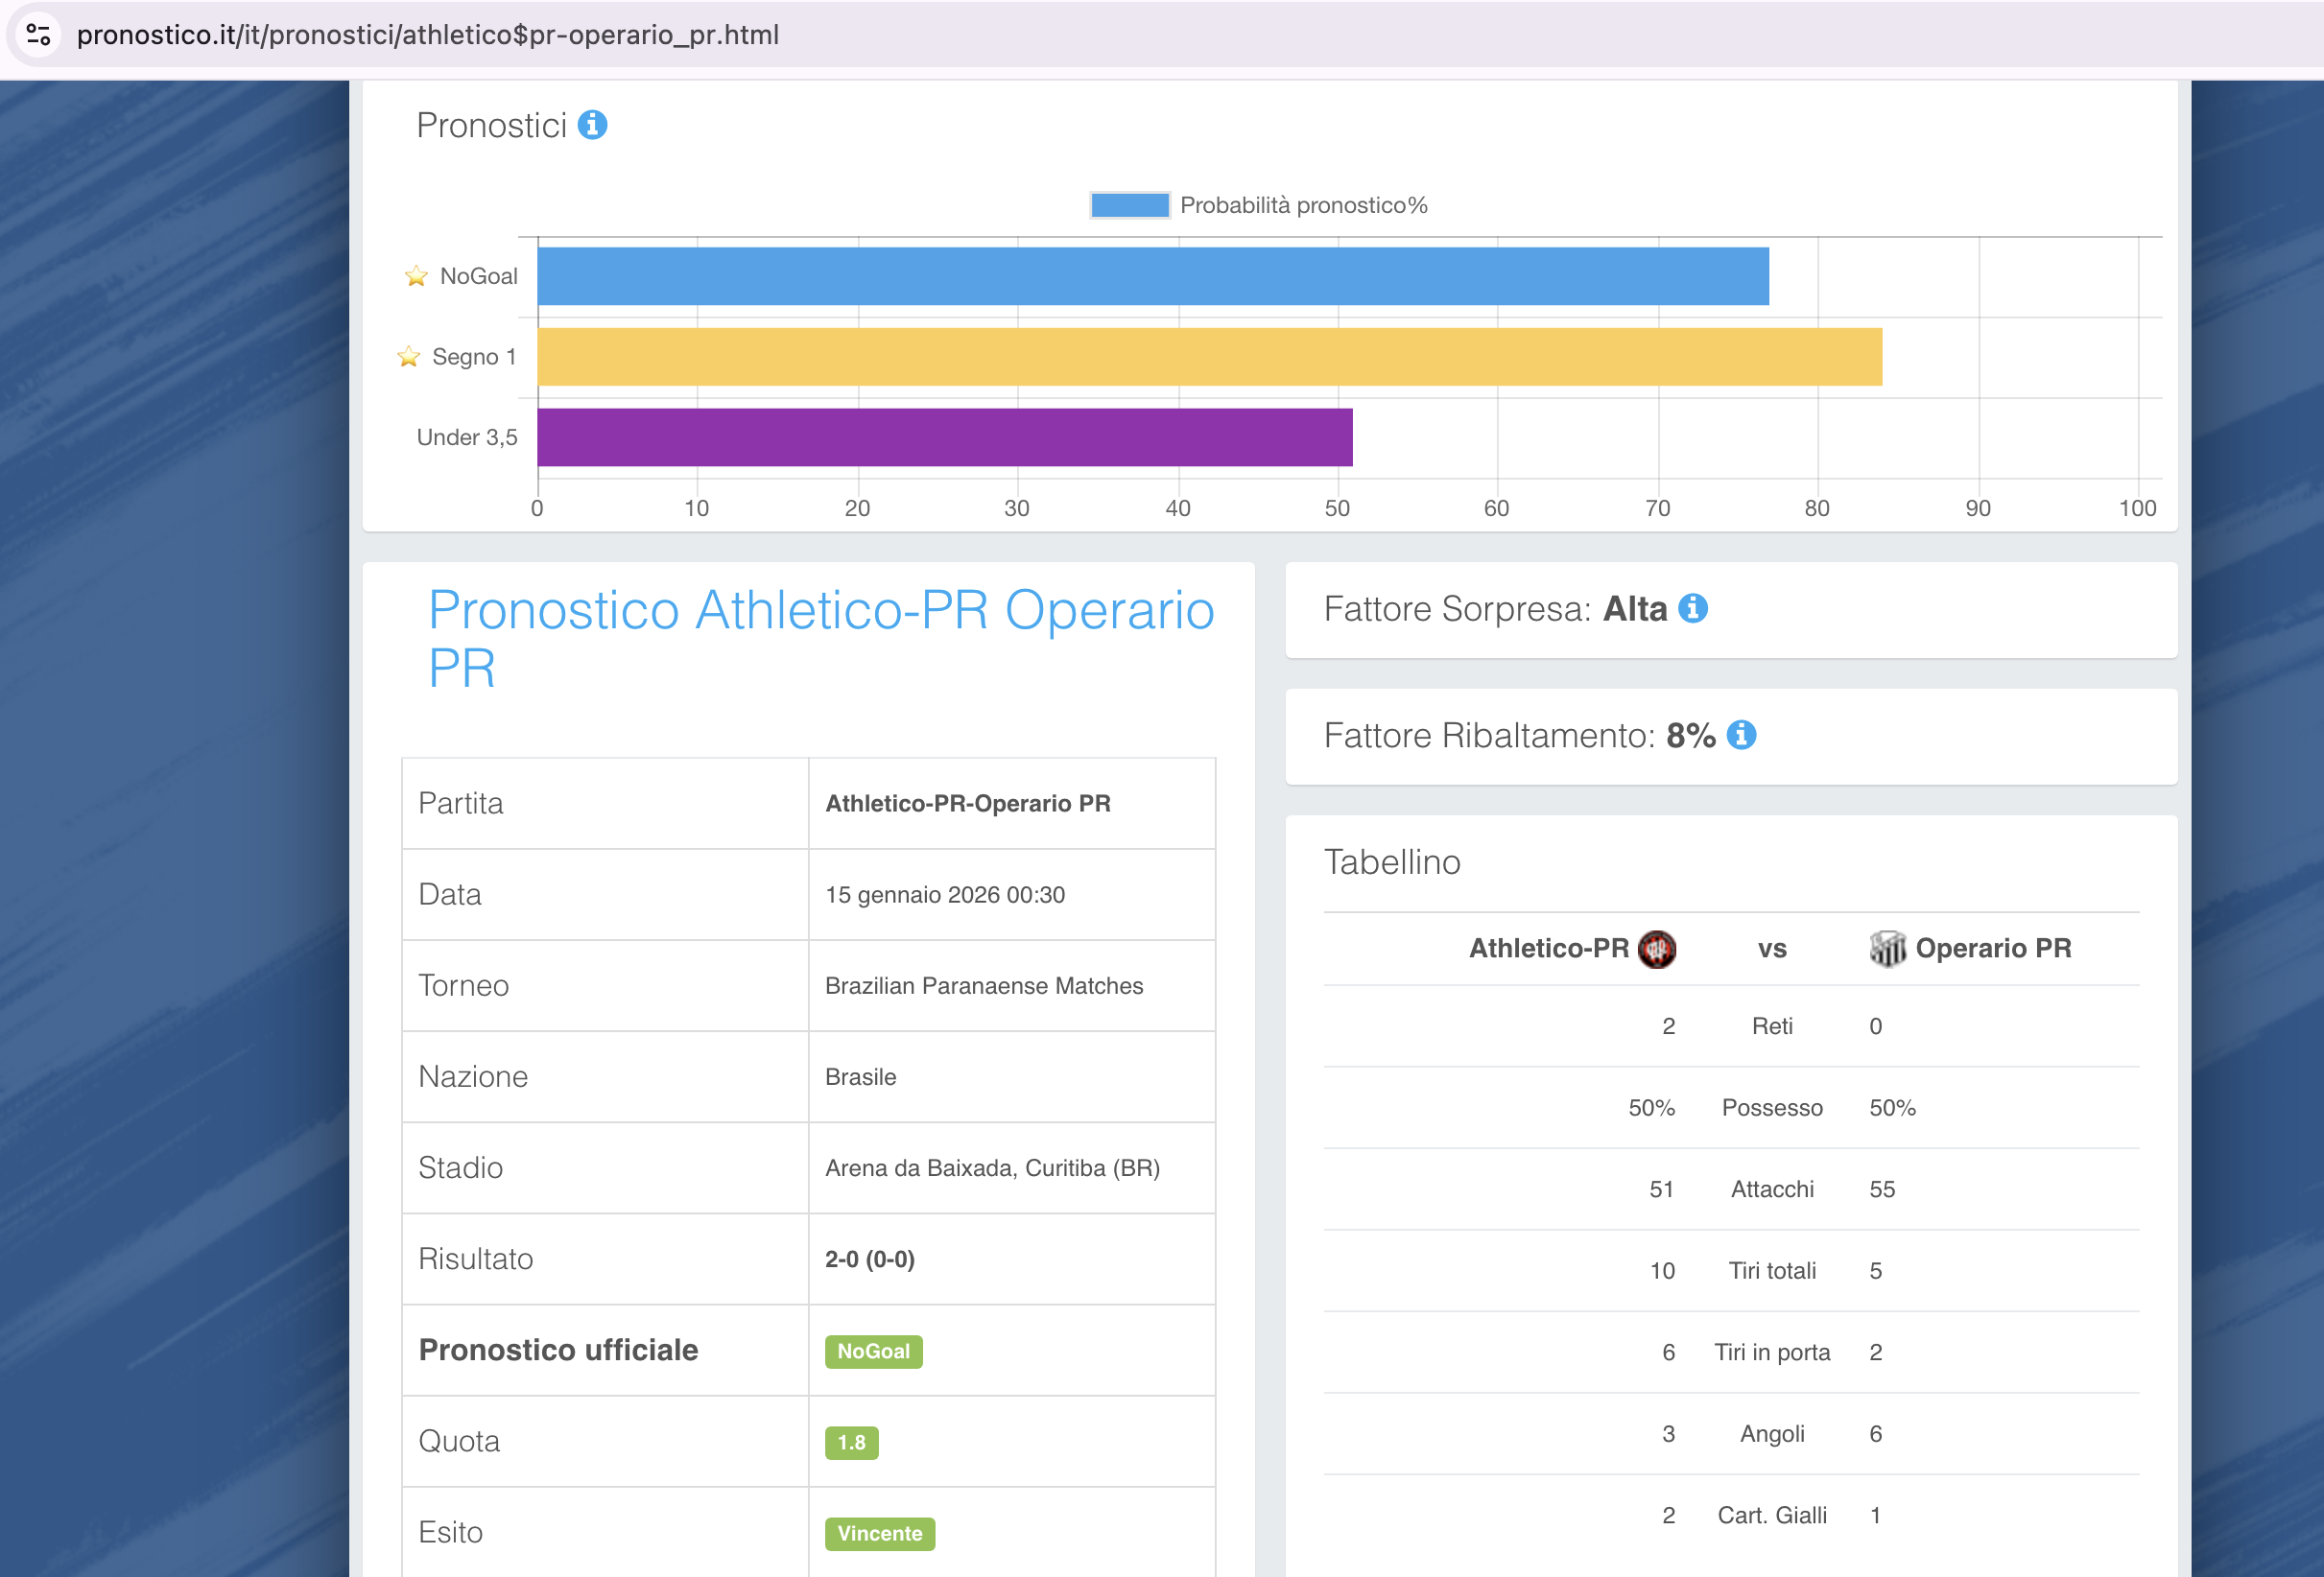2324x1577 pixels.
Task: Click the yellow Segno 1 chart bar
Action: tap(1209, 357)
